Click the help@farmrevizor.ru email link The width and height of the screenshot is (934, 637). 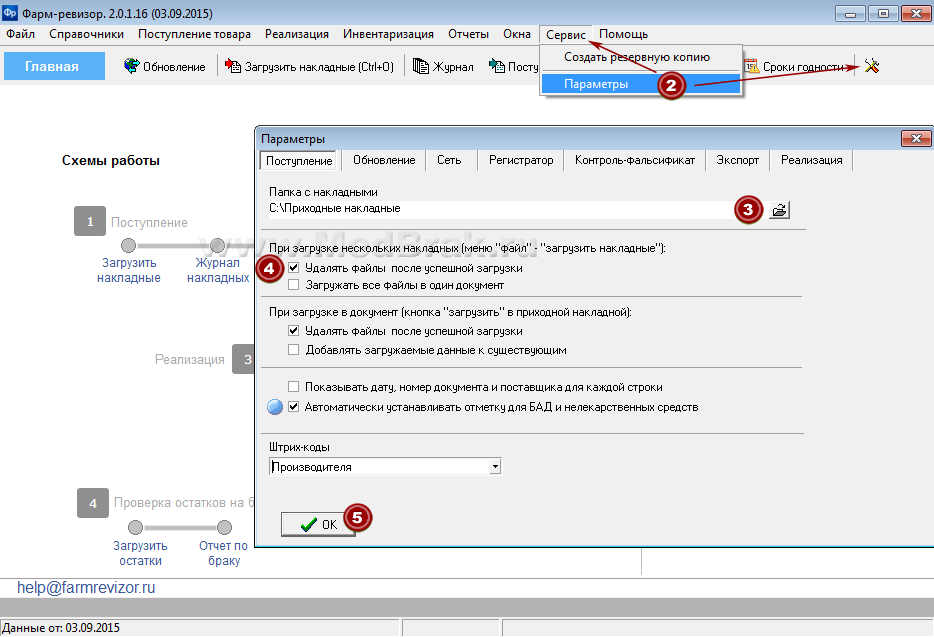click(86, 588)
